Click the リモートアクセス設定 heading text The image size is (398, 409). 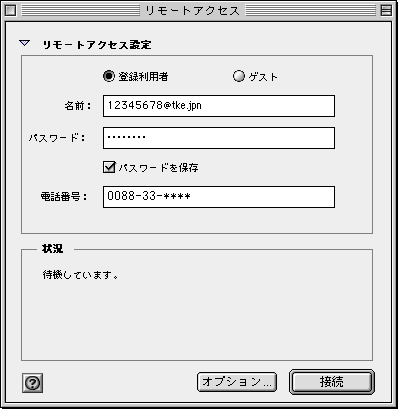pos(97,45)
